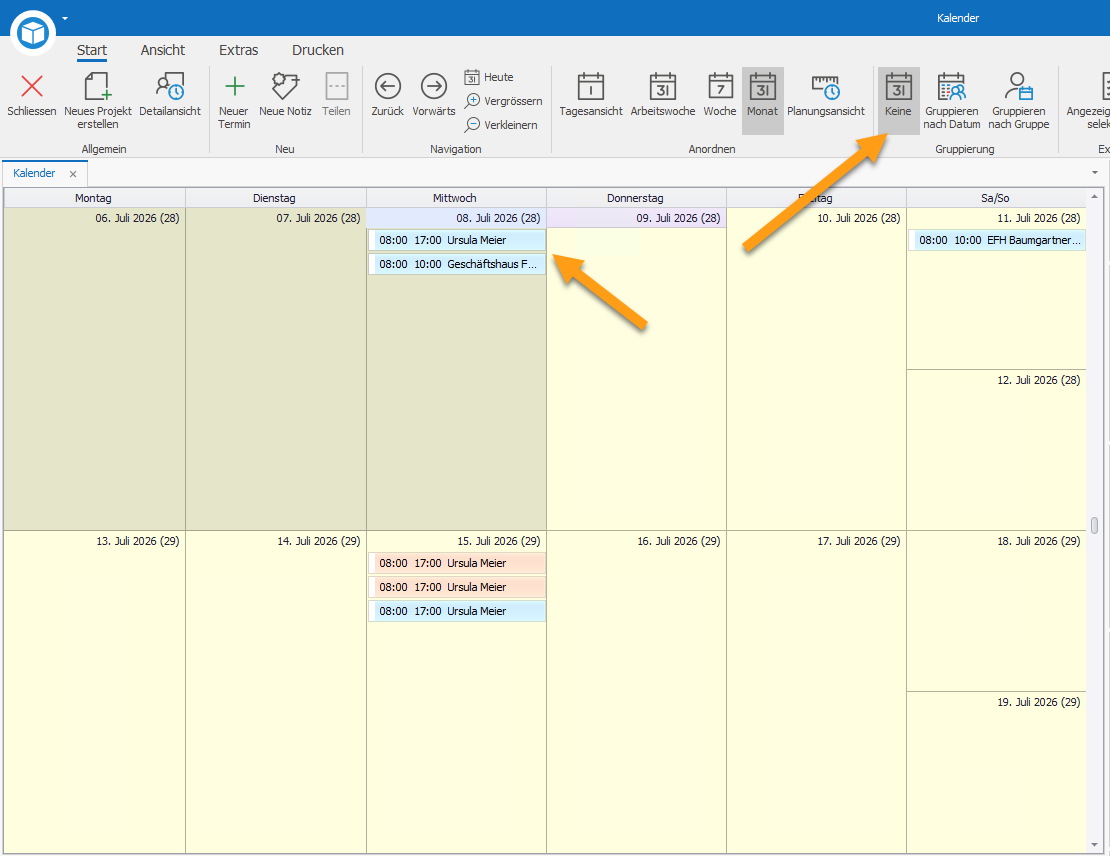Create a new project with Neues Projekt erstellen

click(x=98, y=101)
